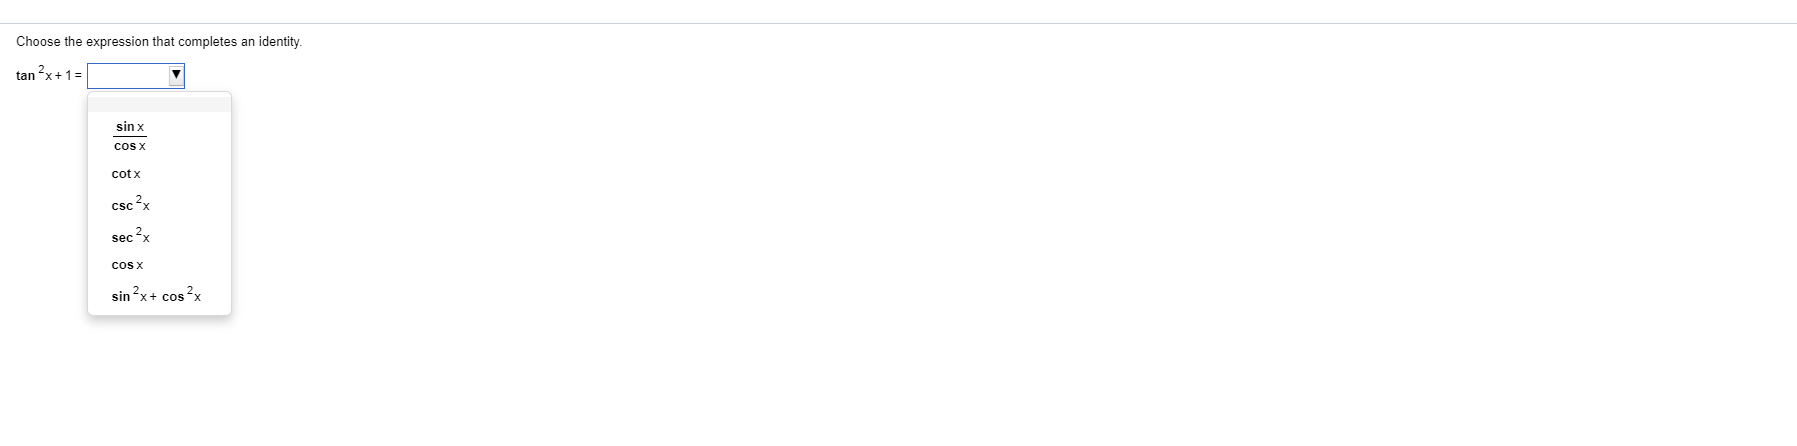Click the 'sin x' numerator in the fraction option
1797x446 pixels.
(130, 127)
